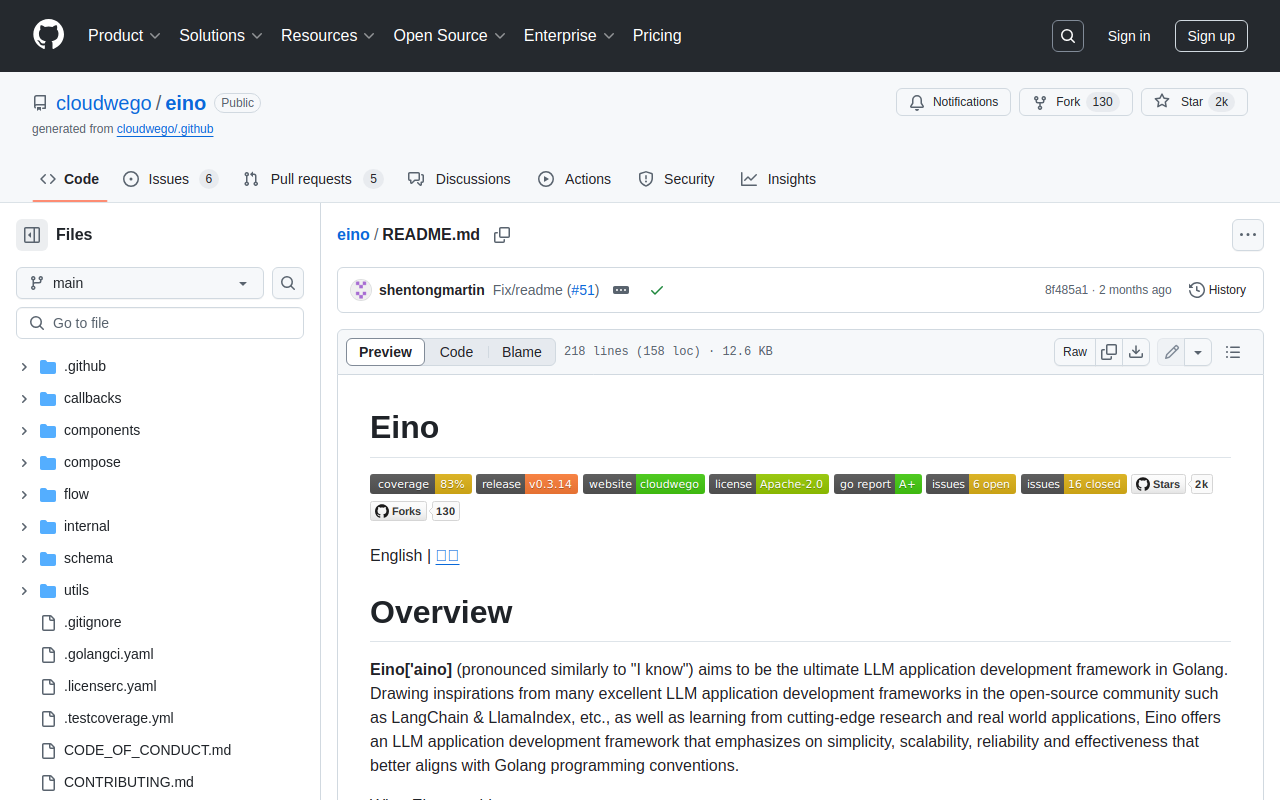Fork the repository button
This screenshot has height=800, width=1280.
point(1076,102)
